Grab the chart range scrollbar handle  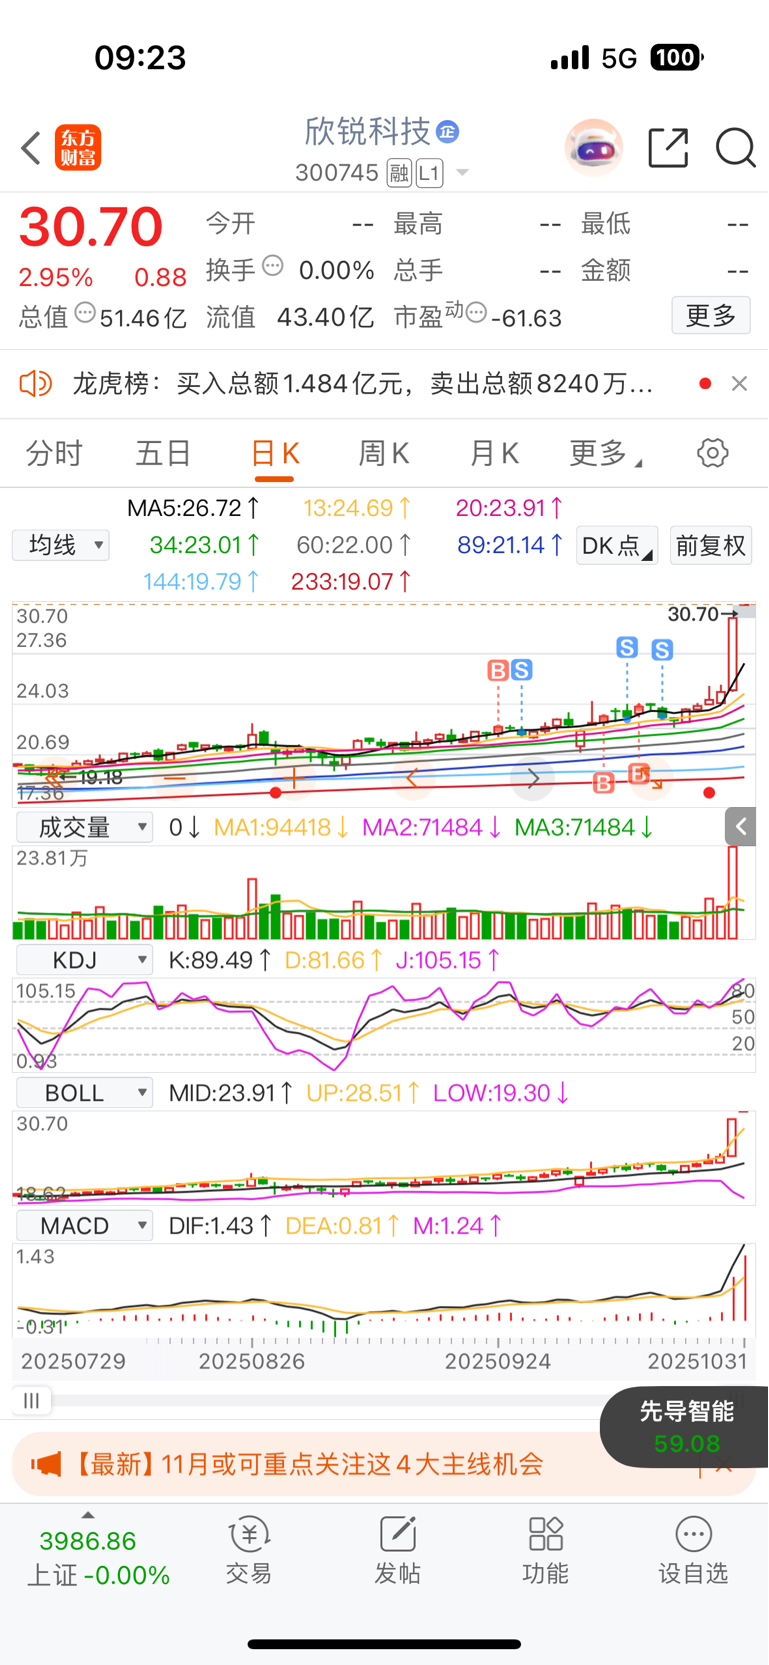(x=32, y=1401)
